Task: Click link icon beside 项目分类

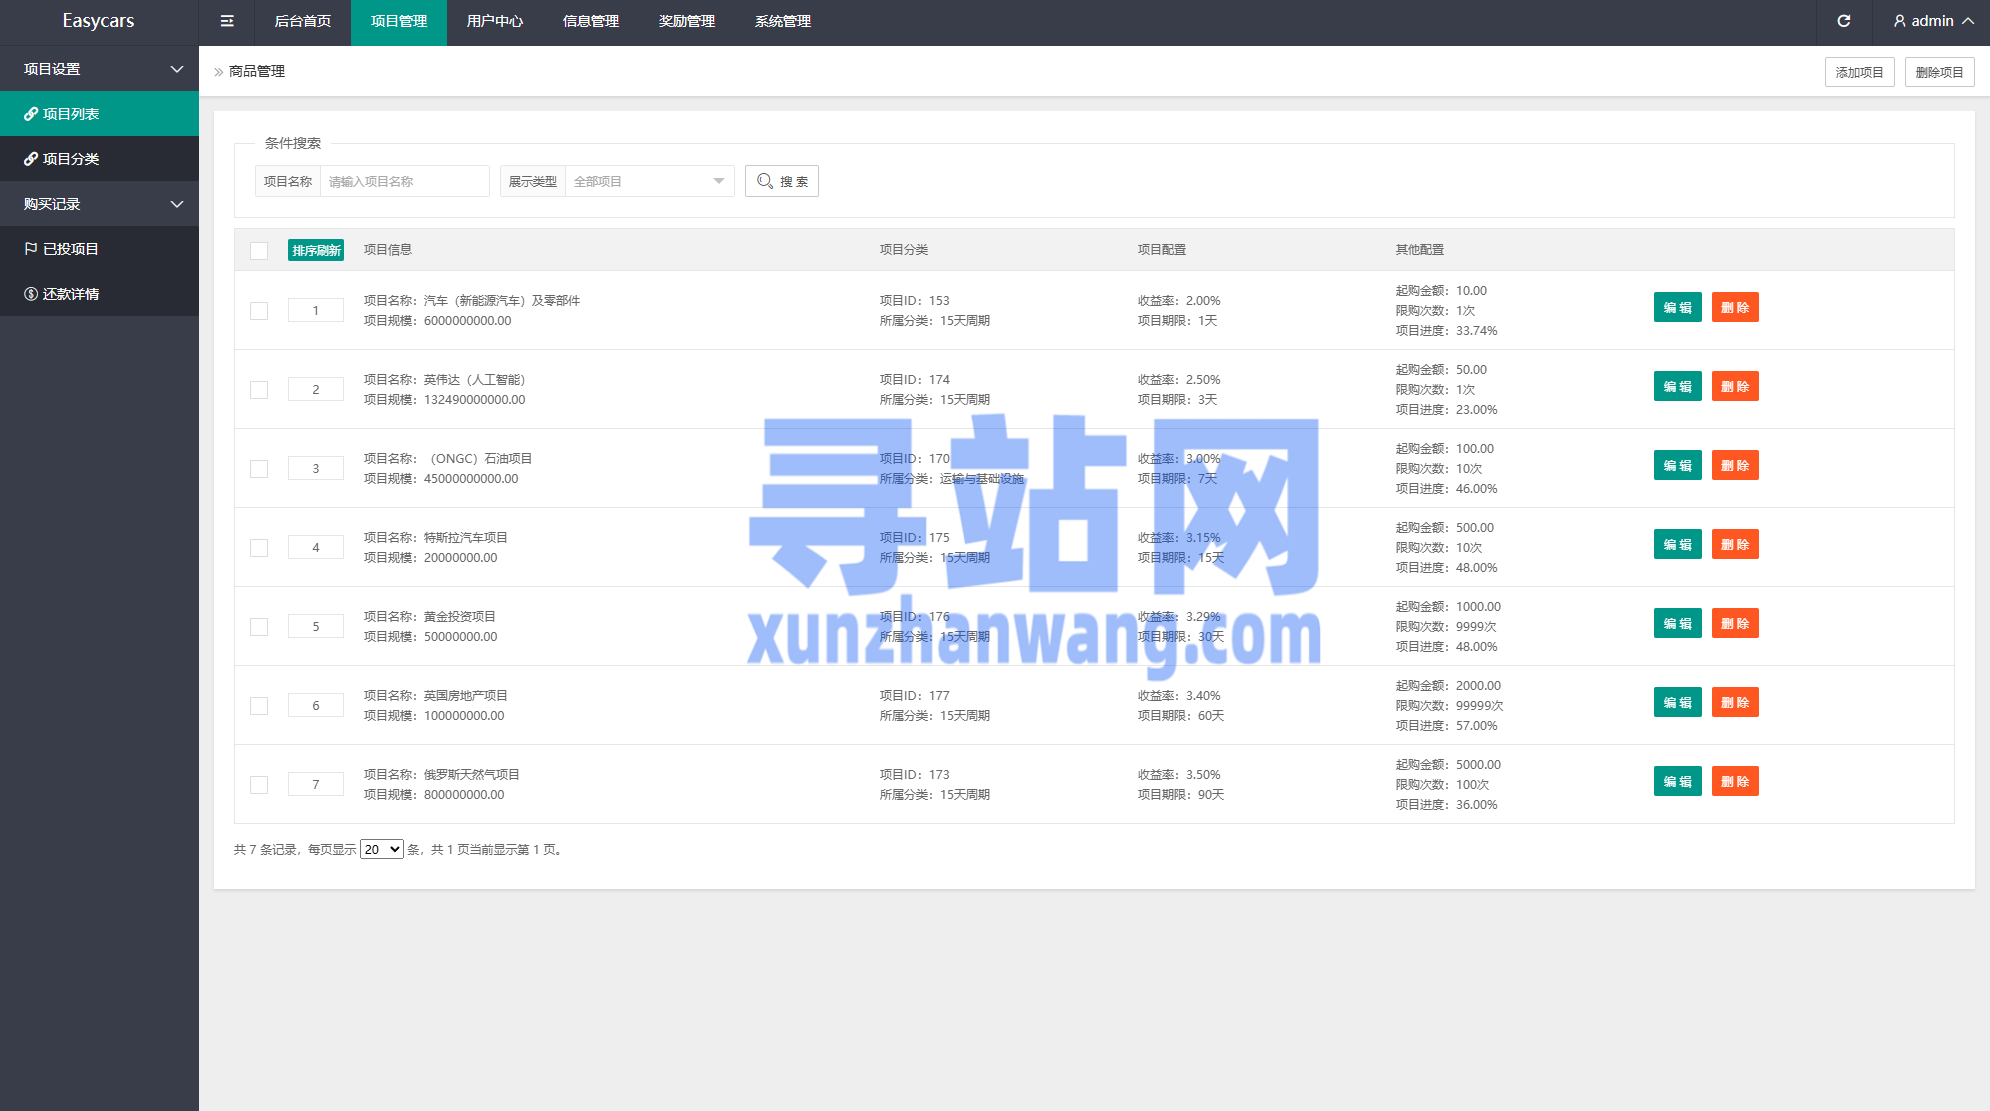Action: [31, 159]
